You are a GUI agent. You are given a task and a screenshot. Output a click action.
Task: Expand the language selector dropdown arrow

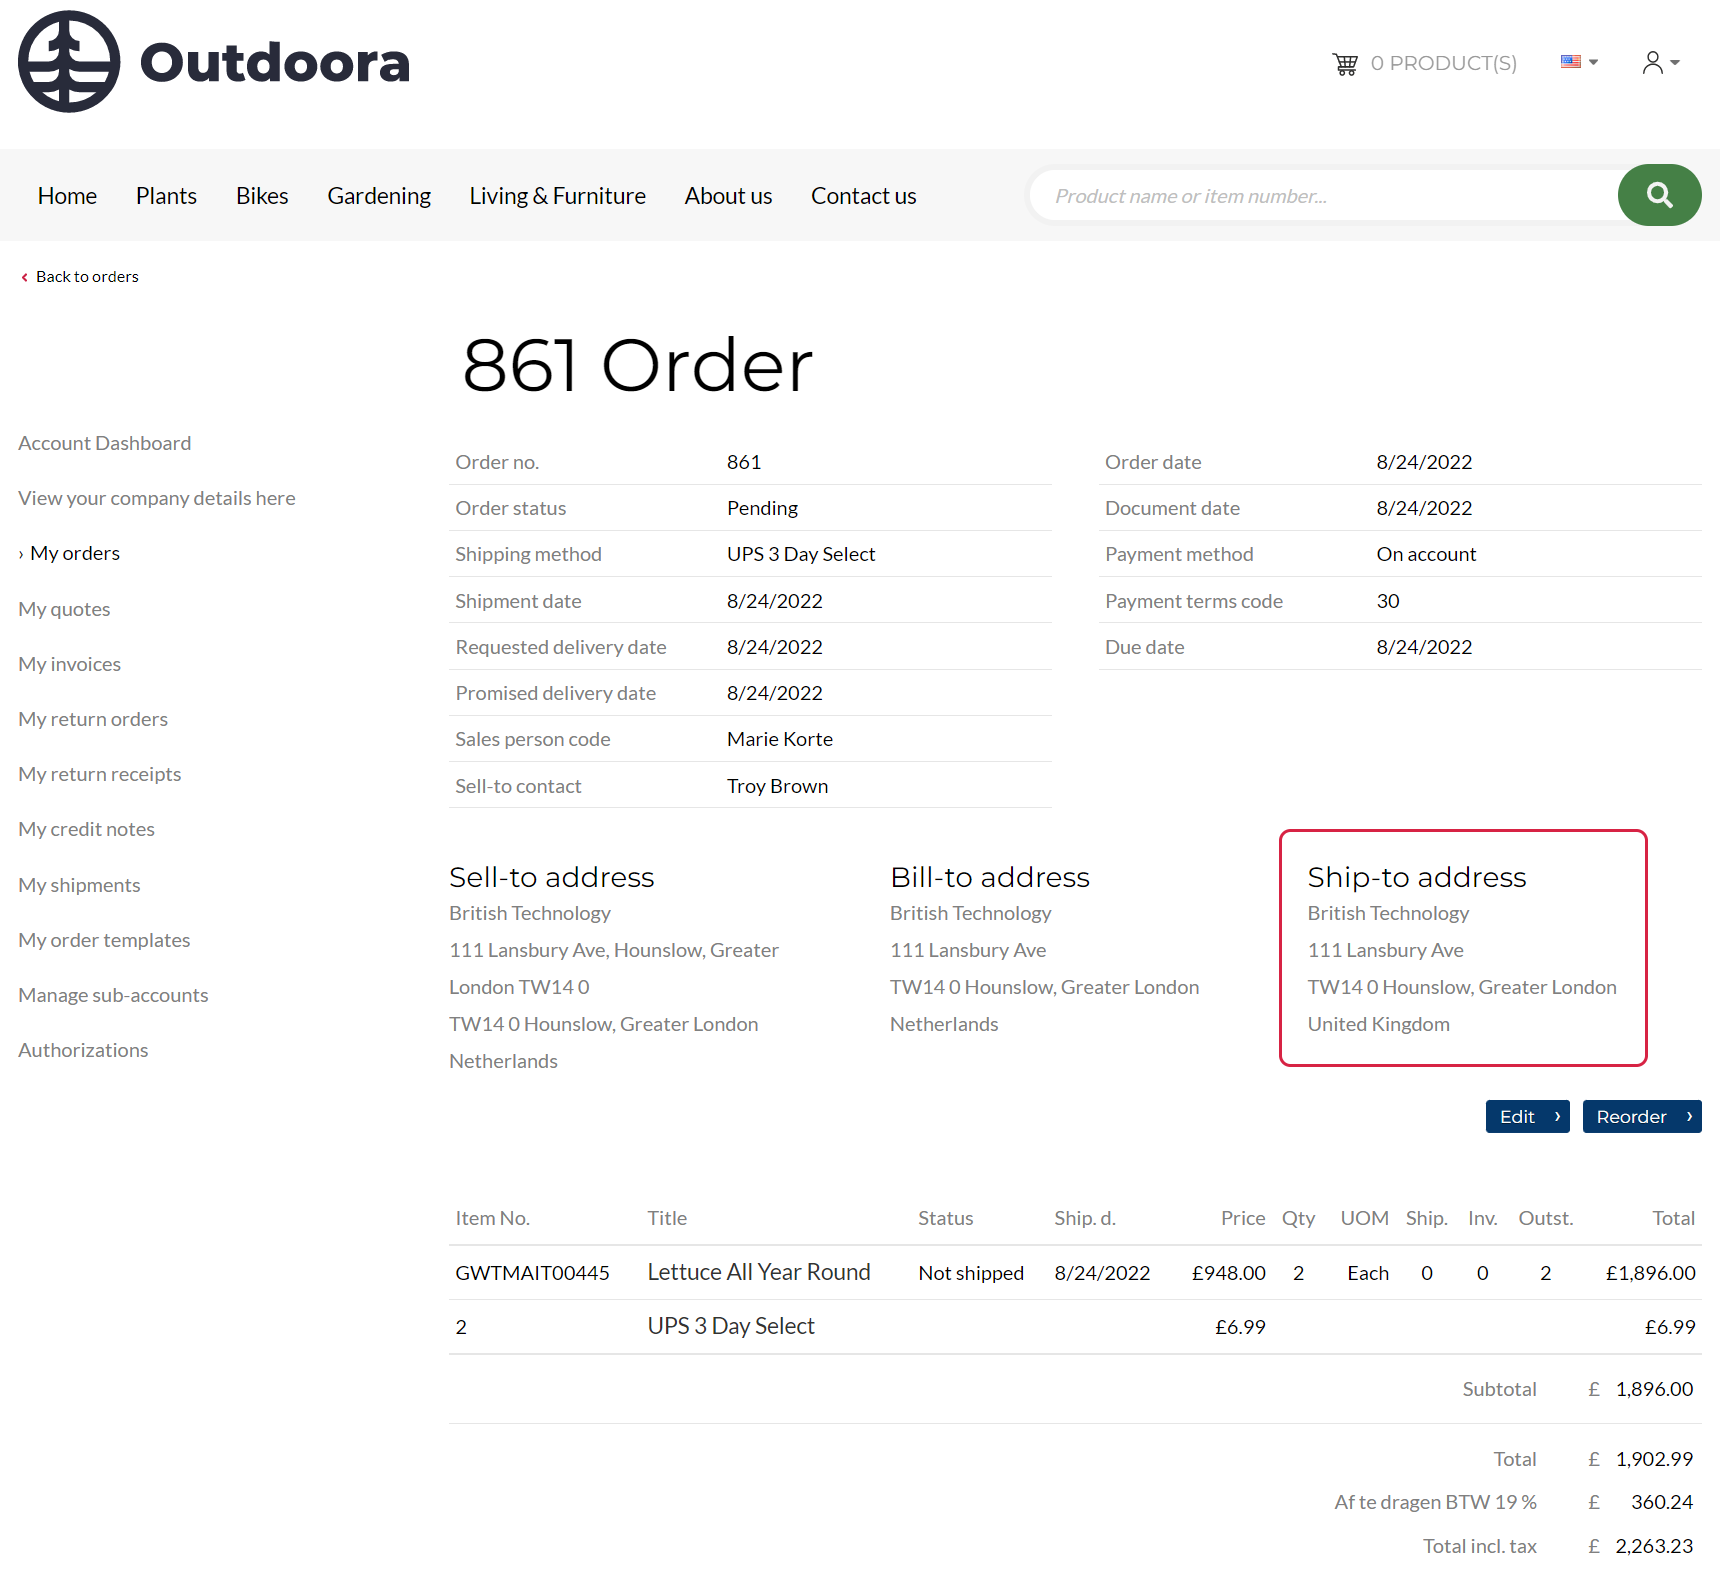(1594, 62)
